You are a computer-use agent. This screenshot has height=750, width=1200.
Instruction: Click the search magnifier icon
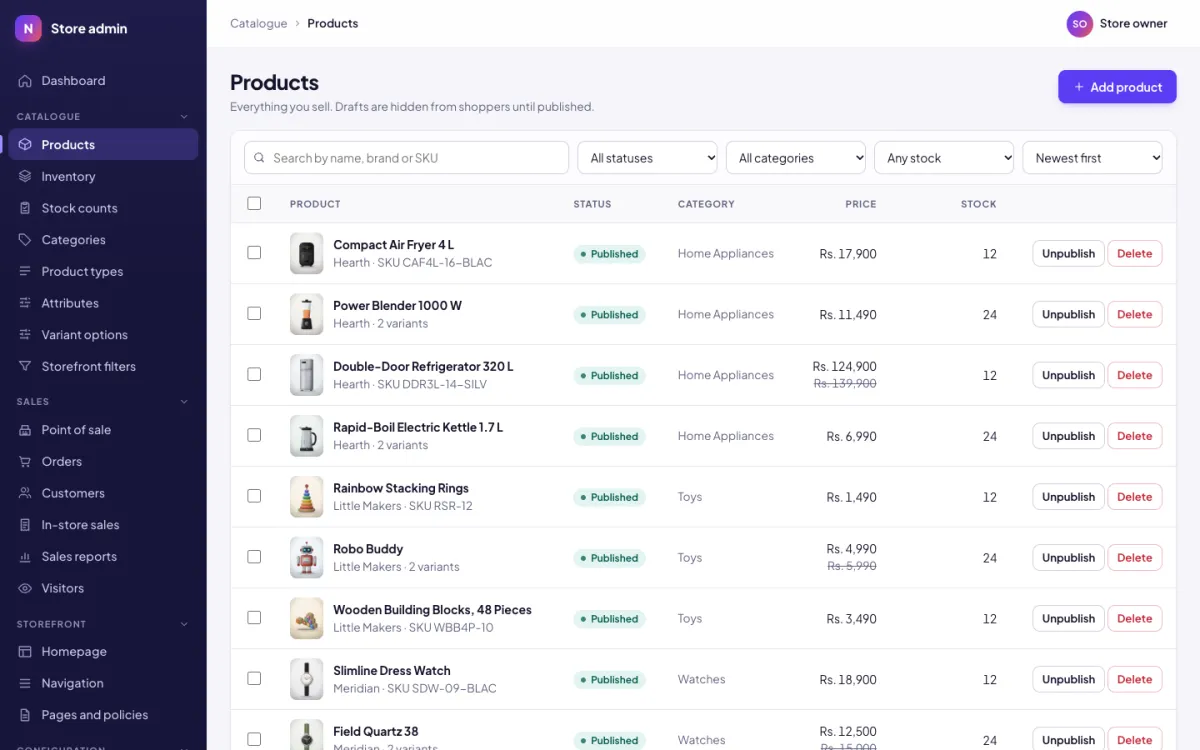pyautogui.click(x=260, y=158)
